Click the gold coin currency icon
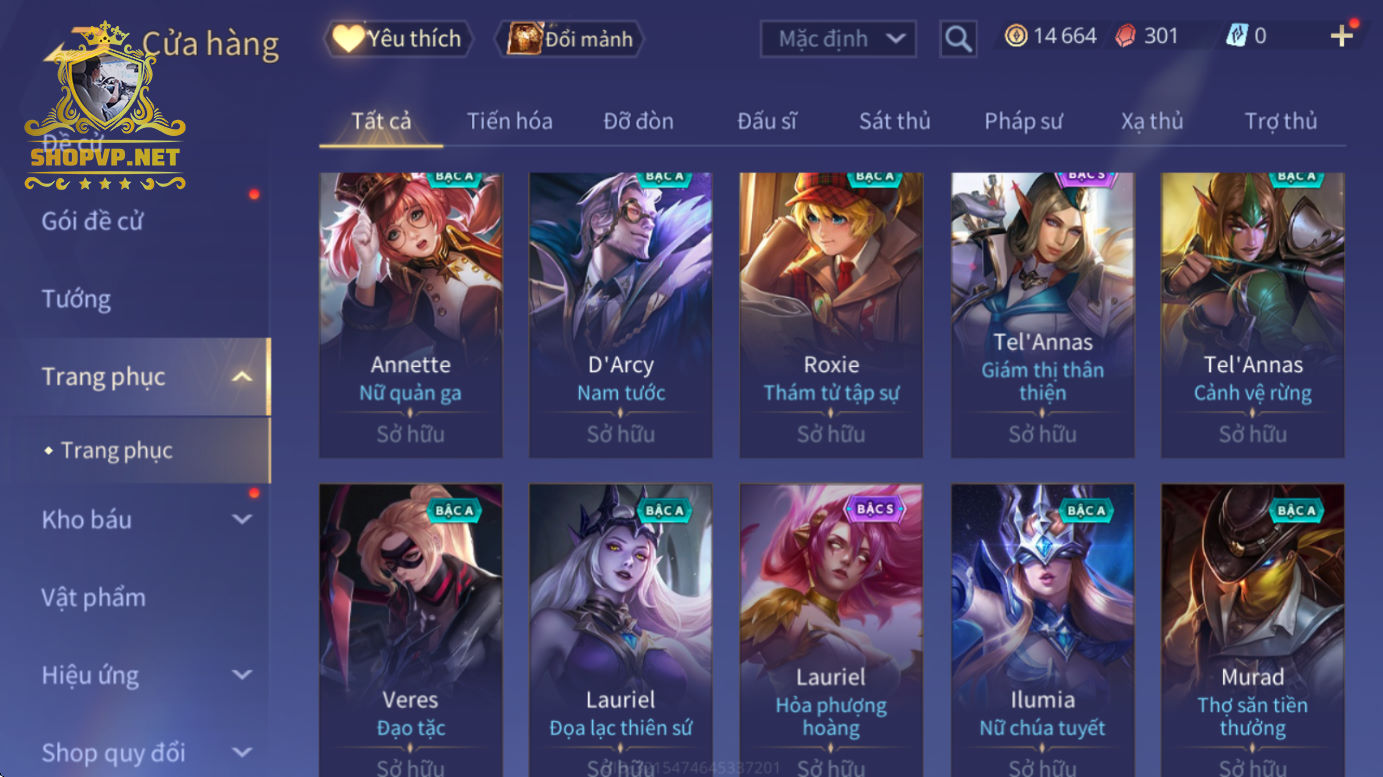This screenshot has width=1383, height=777. (1016, 36)
